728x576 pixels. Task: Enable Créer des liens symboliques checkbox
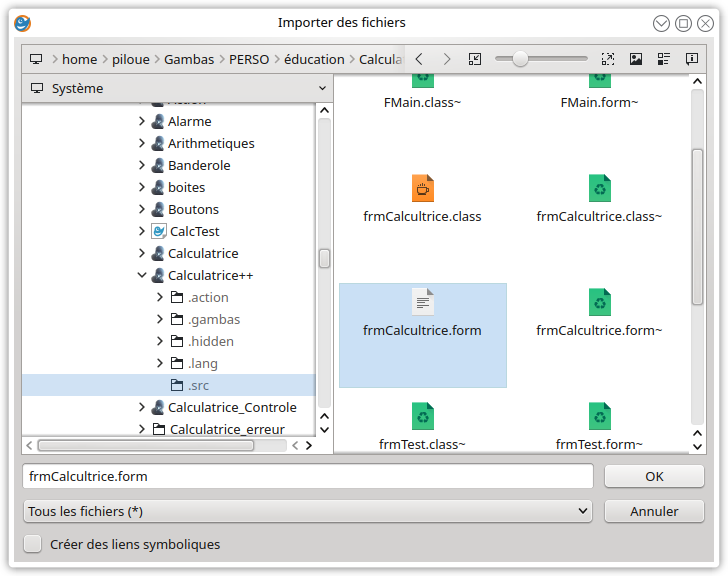point(32,544)
